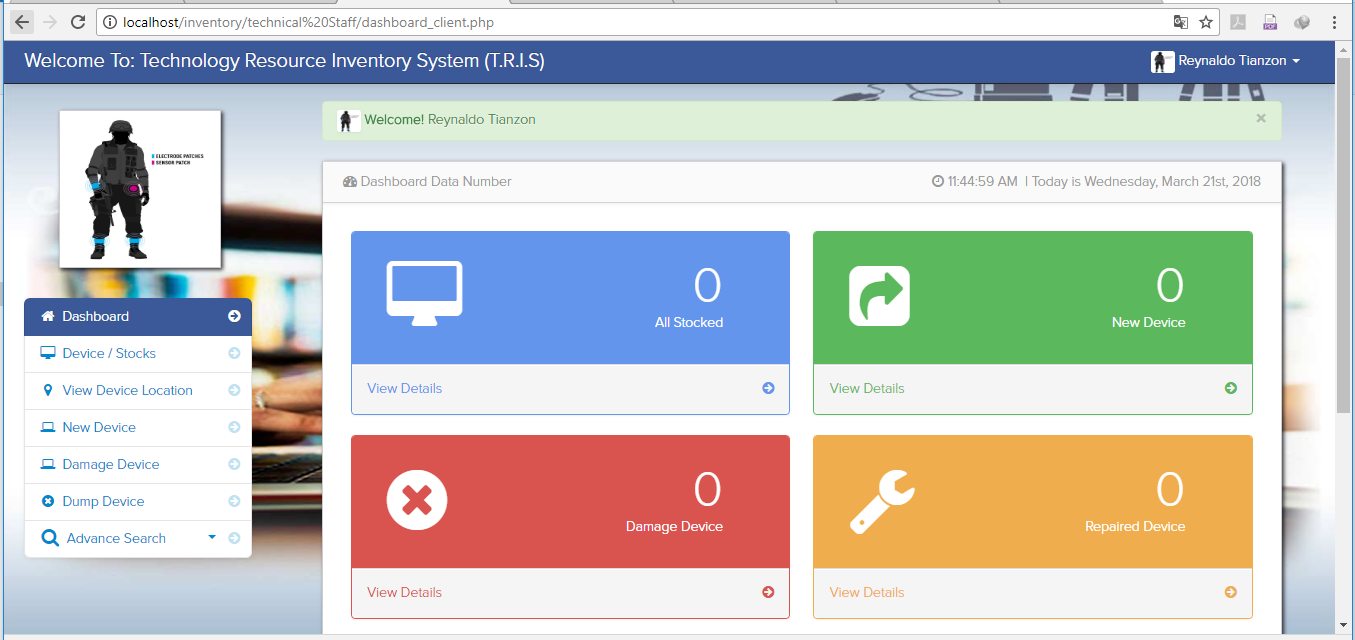The width and height of the screenshot is (1355, 640).
Task: Click the X circle icon on Damage Device card
Action: (417, 498)
